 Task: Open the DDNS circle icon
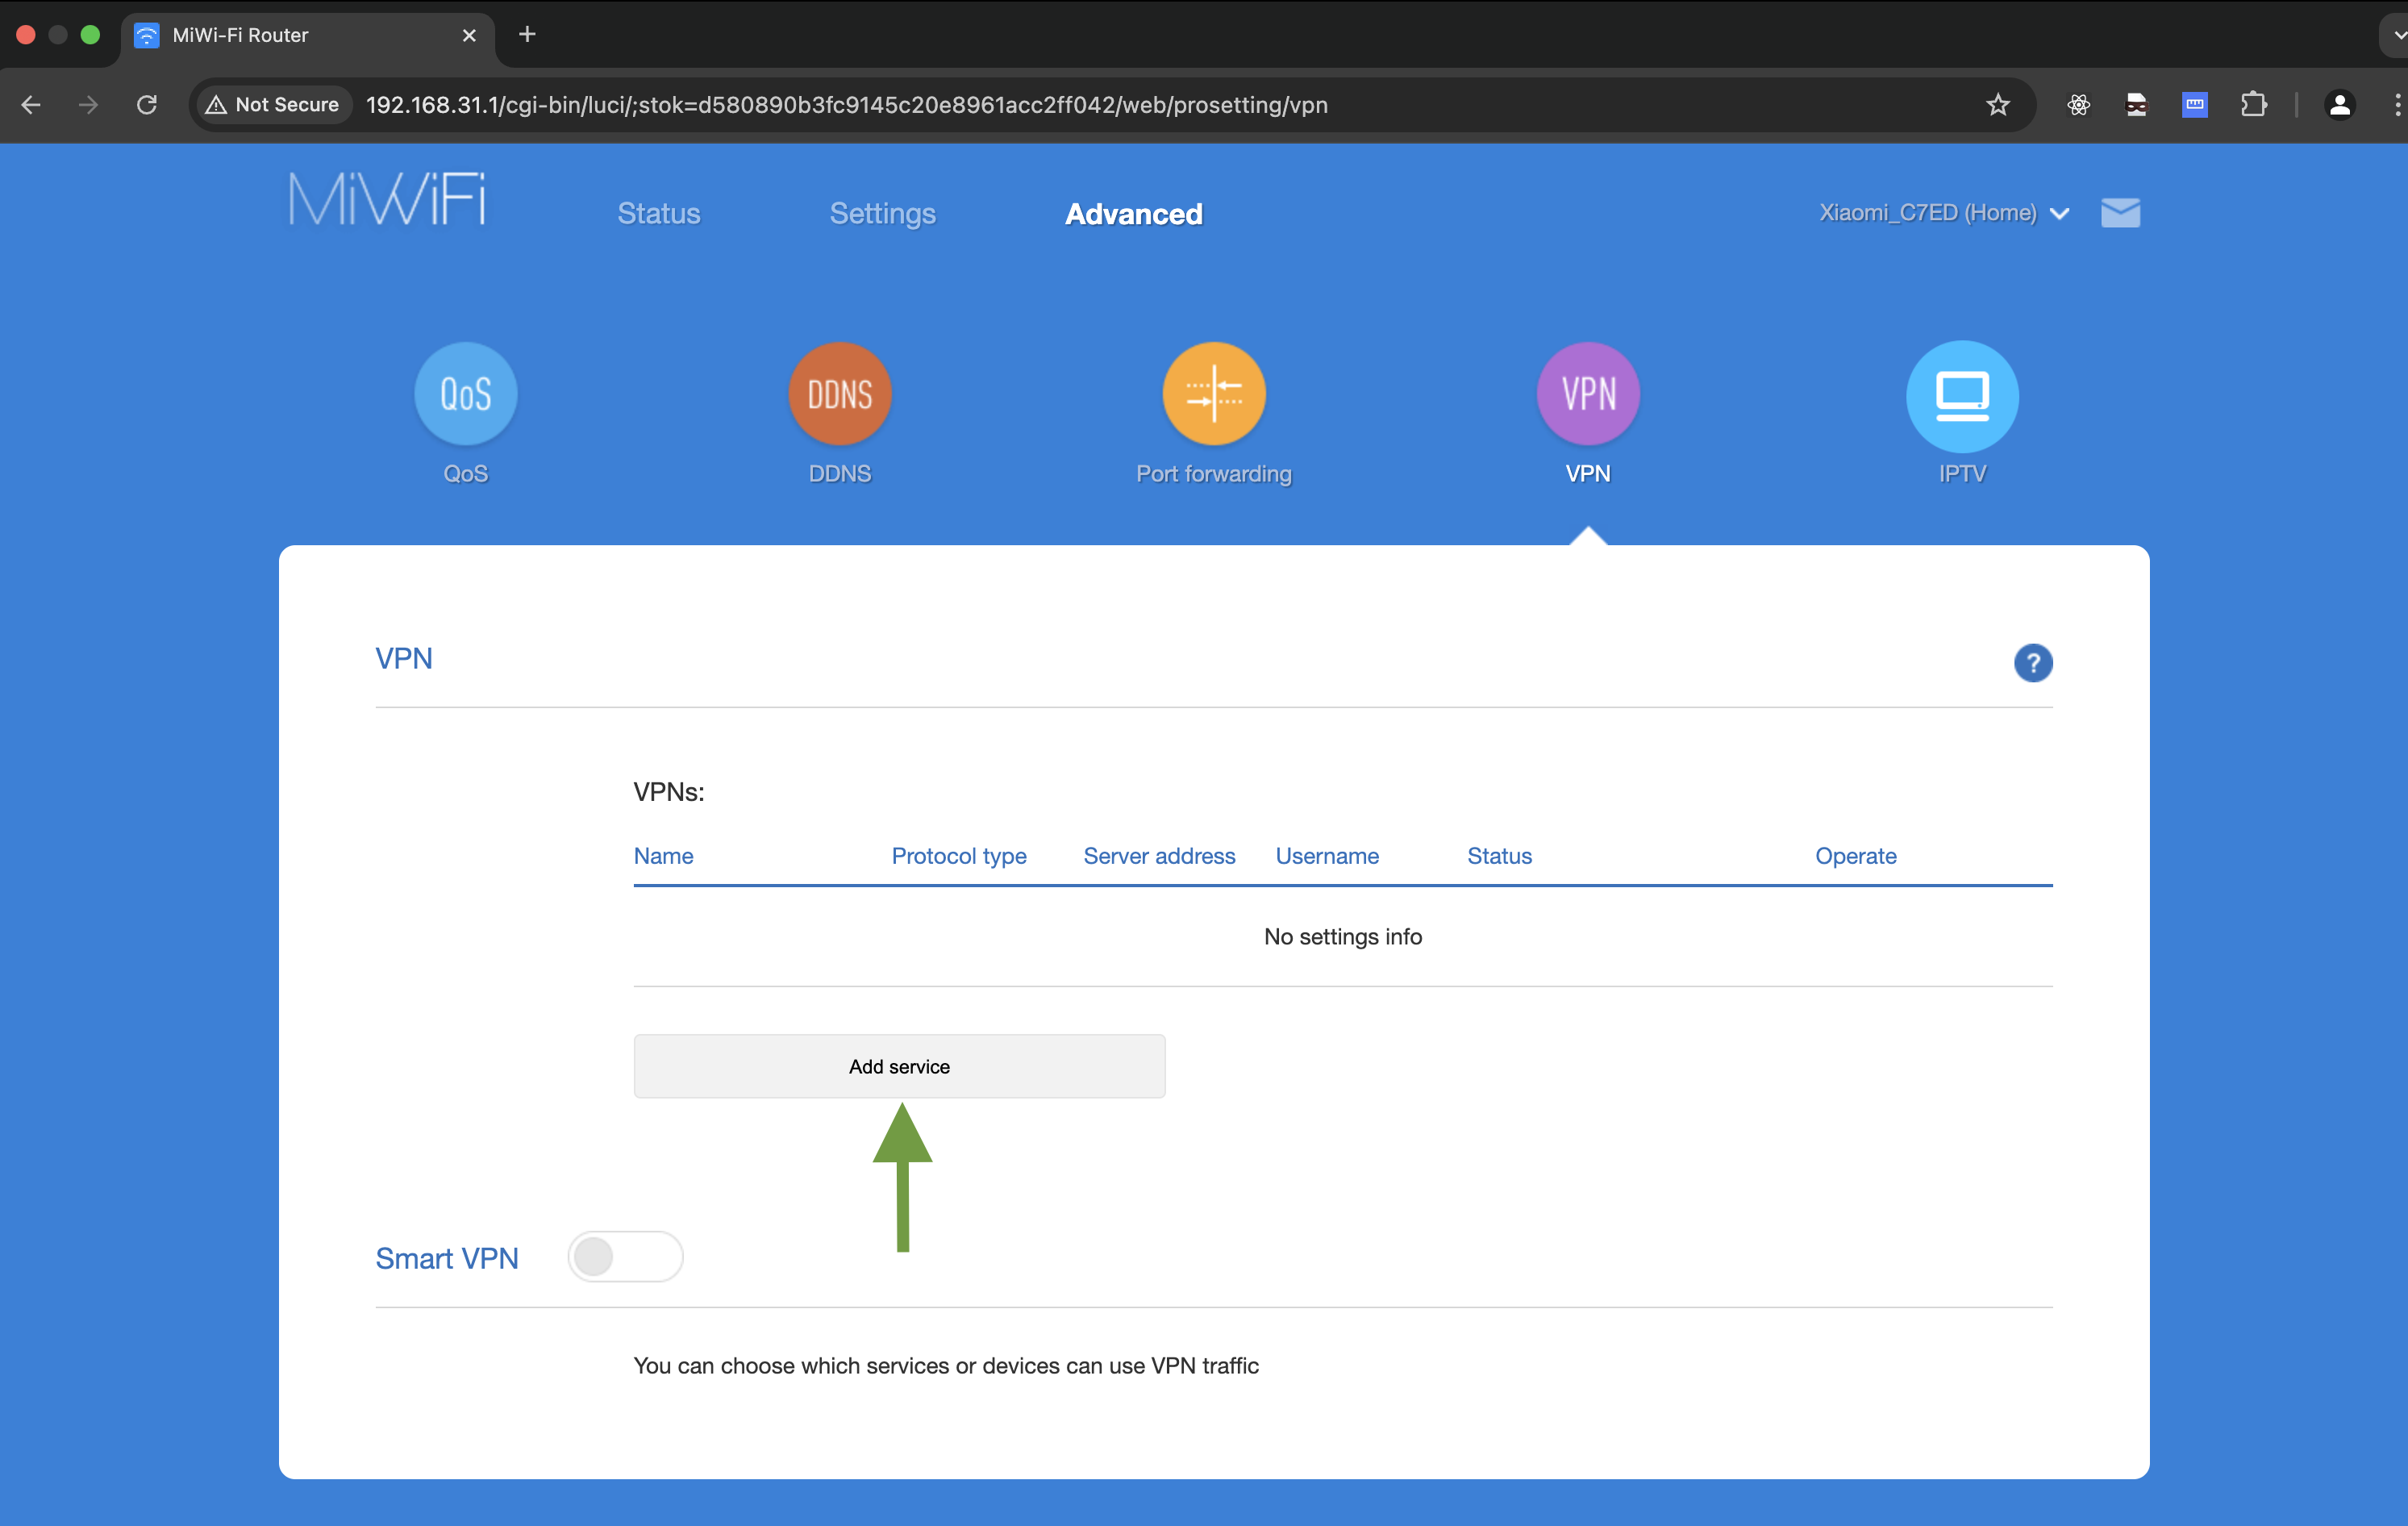point(839,394)
